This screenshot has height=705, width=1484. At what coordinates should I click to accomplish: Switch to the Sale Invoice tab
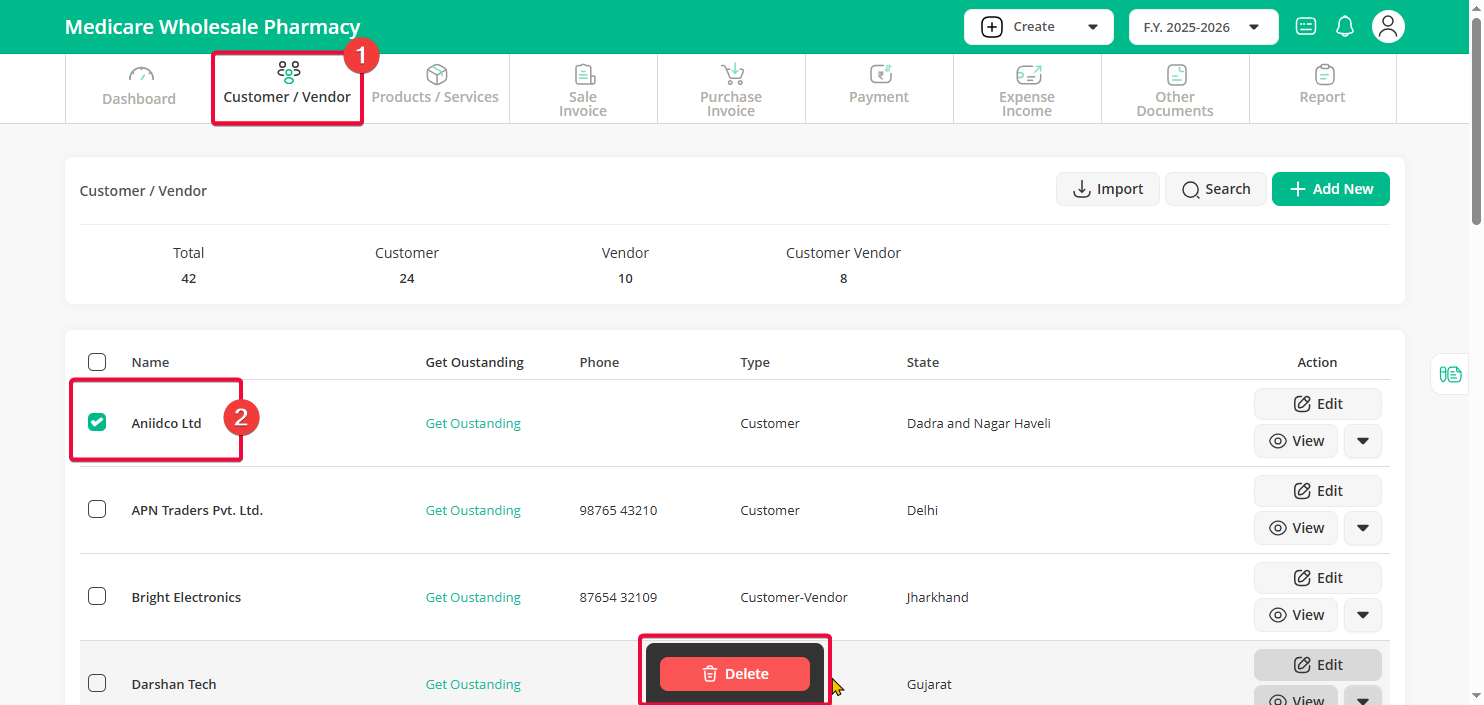click(583, 89)
